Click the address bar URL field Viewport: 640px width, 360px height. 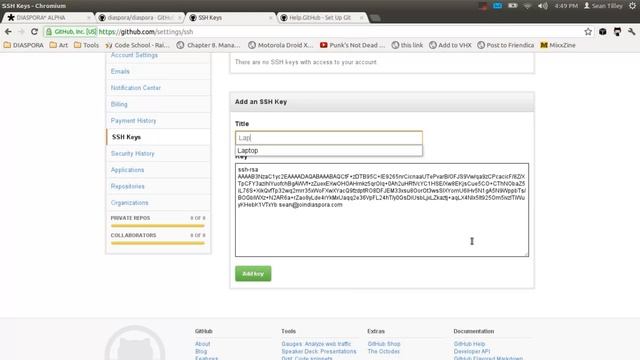coord(339,31)
